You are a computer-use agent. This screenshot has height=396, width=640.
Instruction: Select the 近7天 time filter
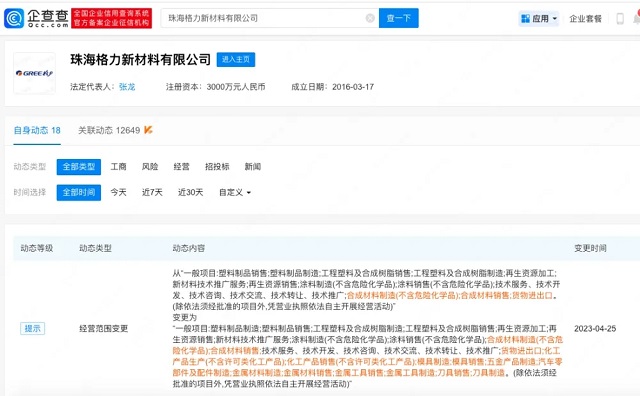click(152, 192)
